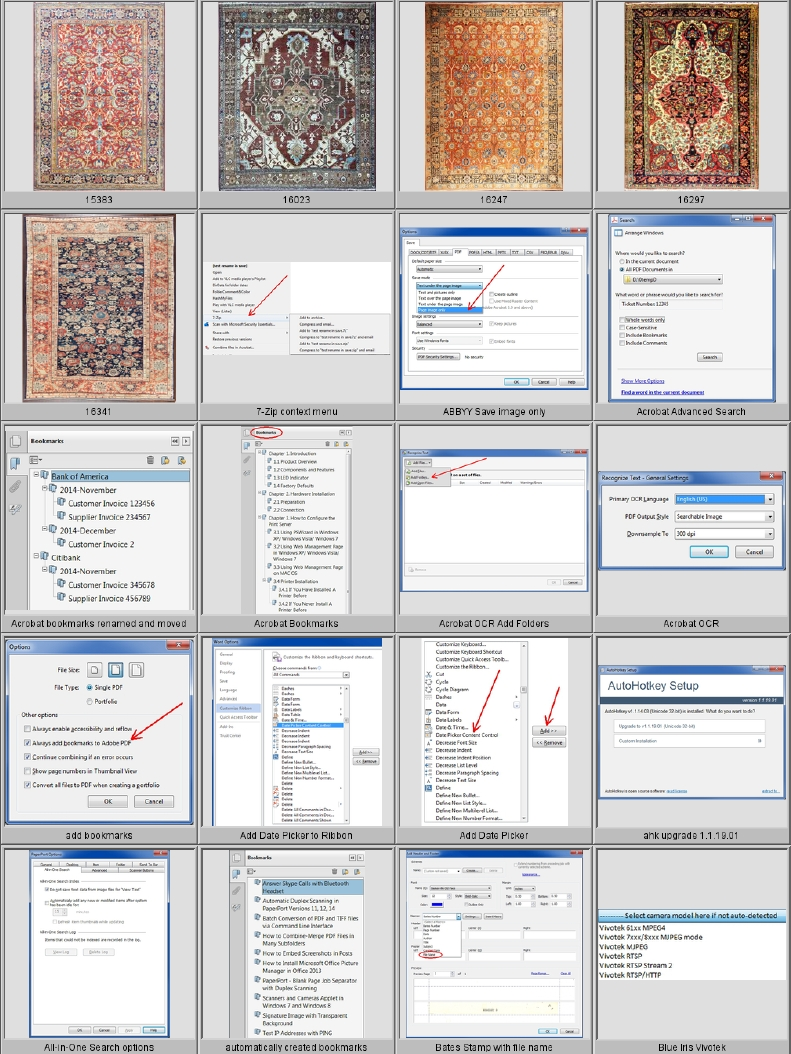
Task: Toggle Case-Sensitive checkbox in Advanced Search
Action: pyautogui.click(x=622, y=328)
